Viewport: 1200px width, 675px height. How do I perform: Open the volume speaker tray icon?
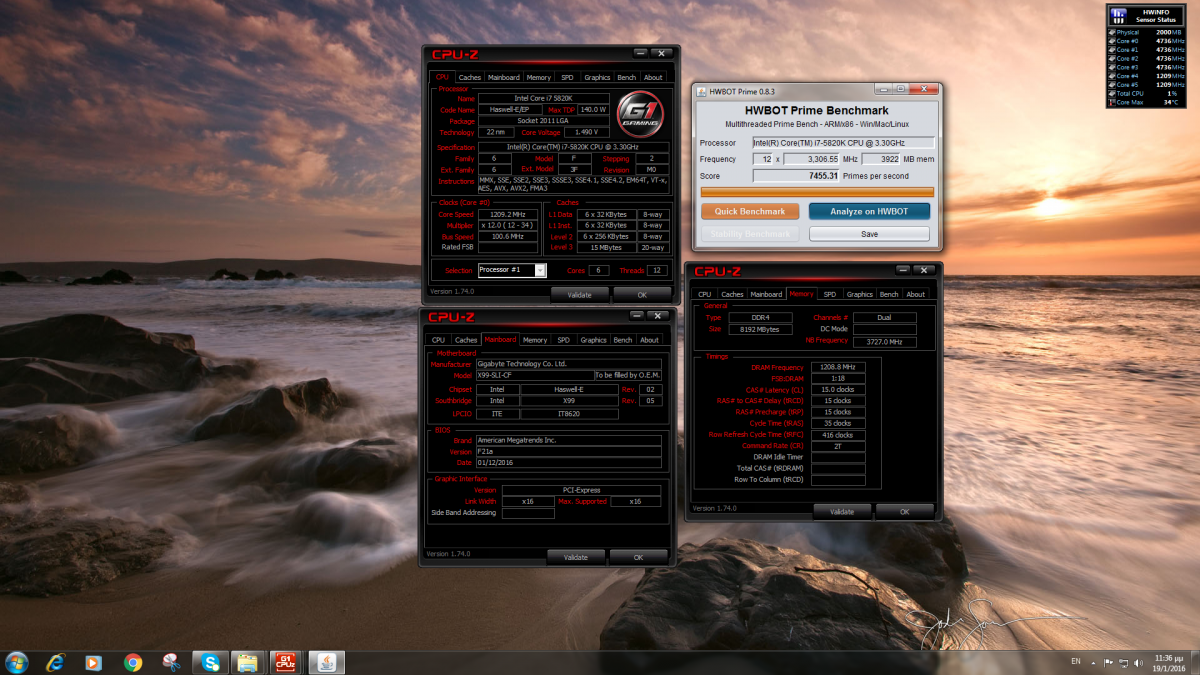pyautogui.click(x=1139, y=662)
